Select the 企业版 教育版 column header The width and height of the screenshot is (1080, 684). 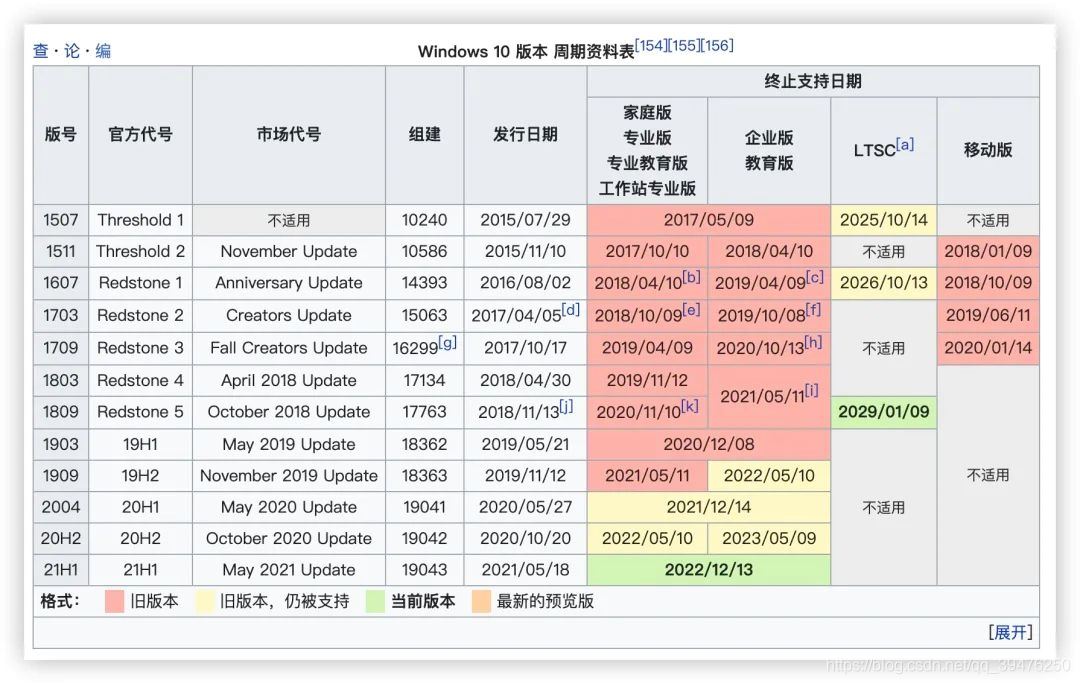(769, 150)
